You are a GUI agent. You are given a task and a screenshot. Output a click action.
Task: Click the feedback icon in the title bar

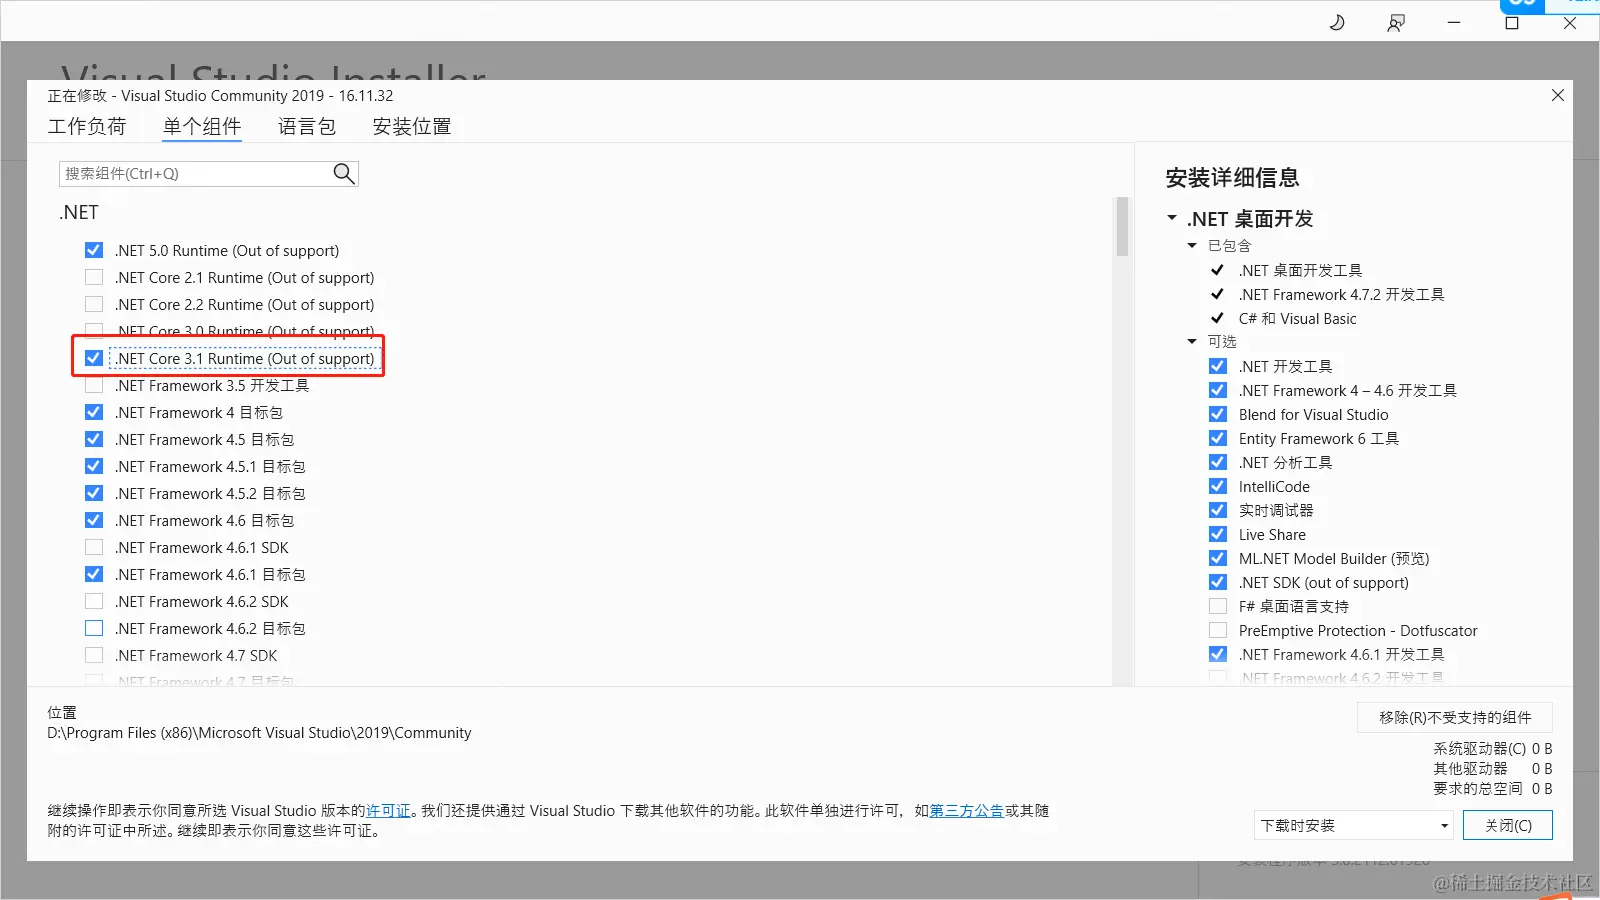pyautogui.click(x=1396, y=22)
